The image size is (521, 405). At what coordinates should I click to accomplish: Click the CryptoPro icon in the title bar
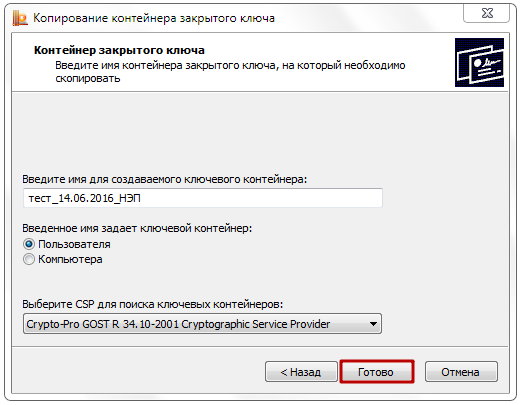20,18
